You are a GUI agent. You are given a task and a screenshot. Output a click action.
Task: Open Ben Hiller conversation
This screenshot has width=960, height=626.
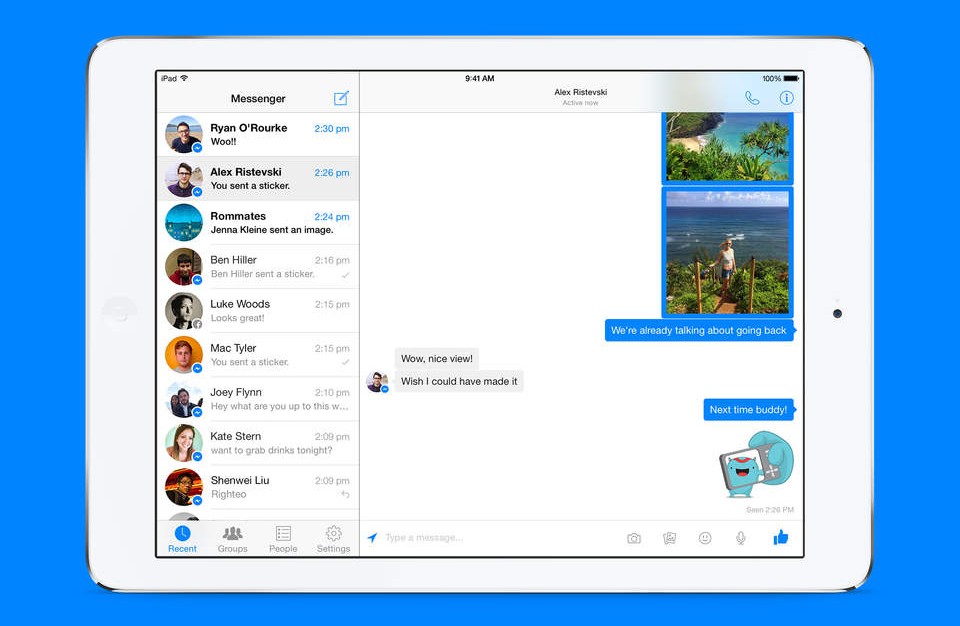click(258, 266)
